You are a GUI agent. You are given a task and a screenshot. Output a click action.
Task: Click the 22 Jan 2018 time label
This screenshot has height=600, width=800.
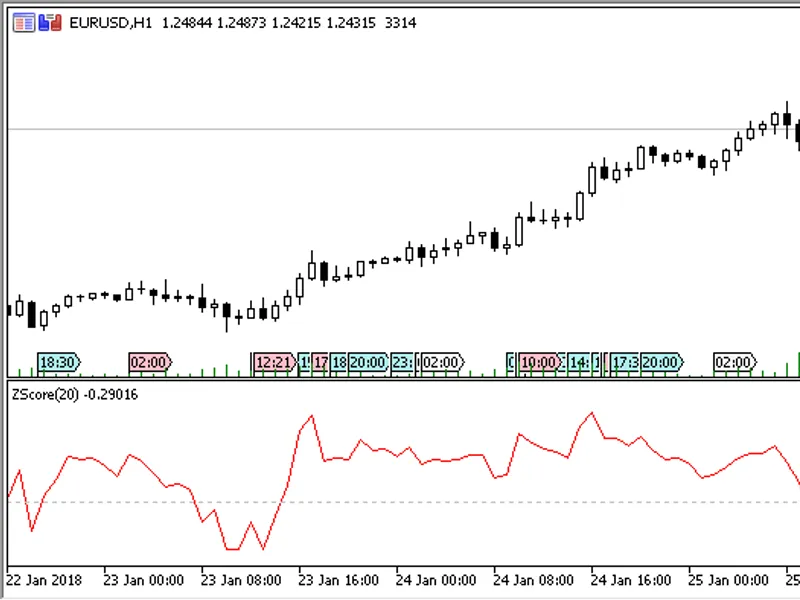point(43,581)
